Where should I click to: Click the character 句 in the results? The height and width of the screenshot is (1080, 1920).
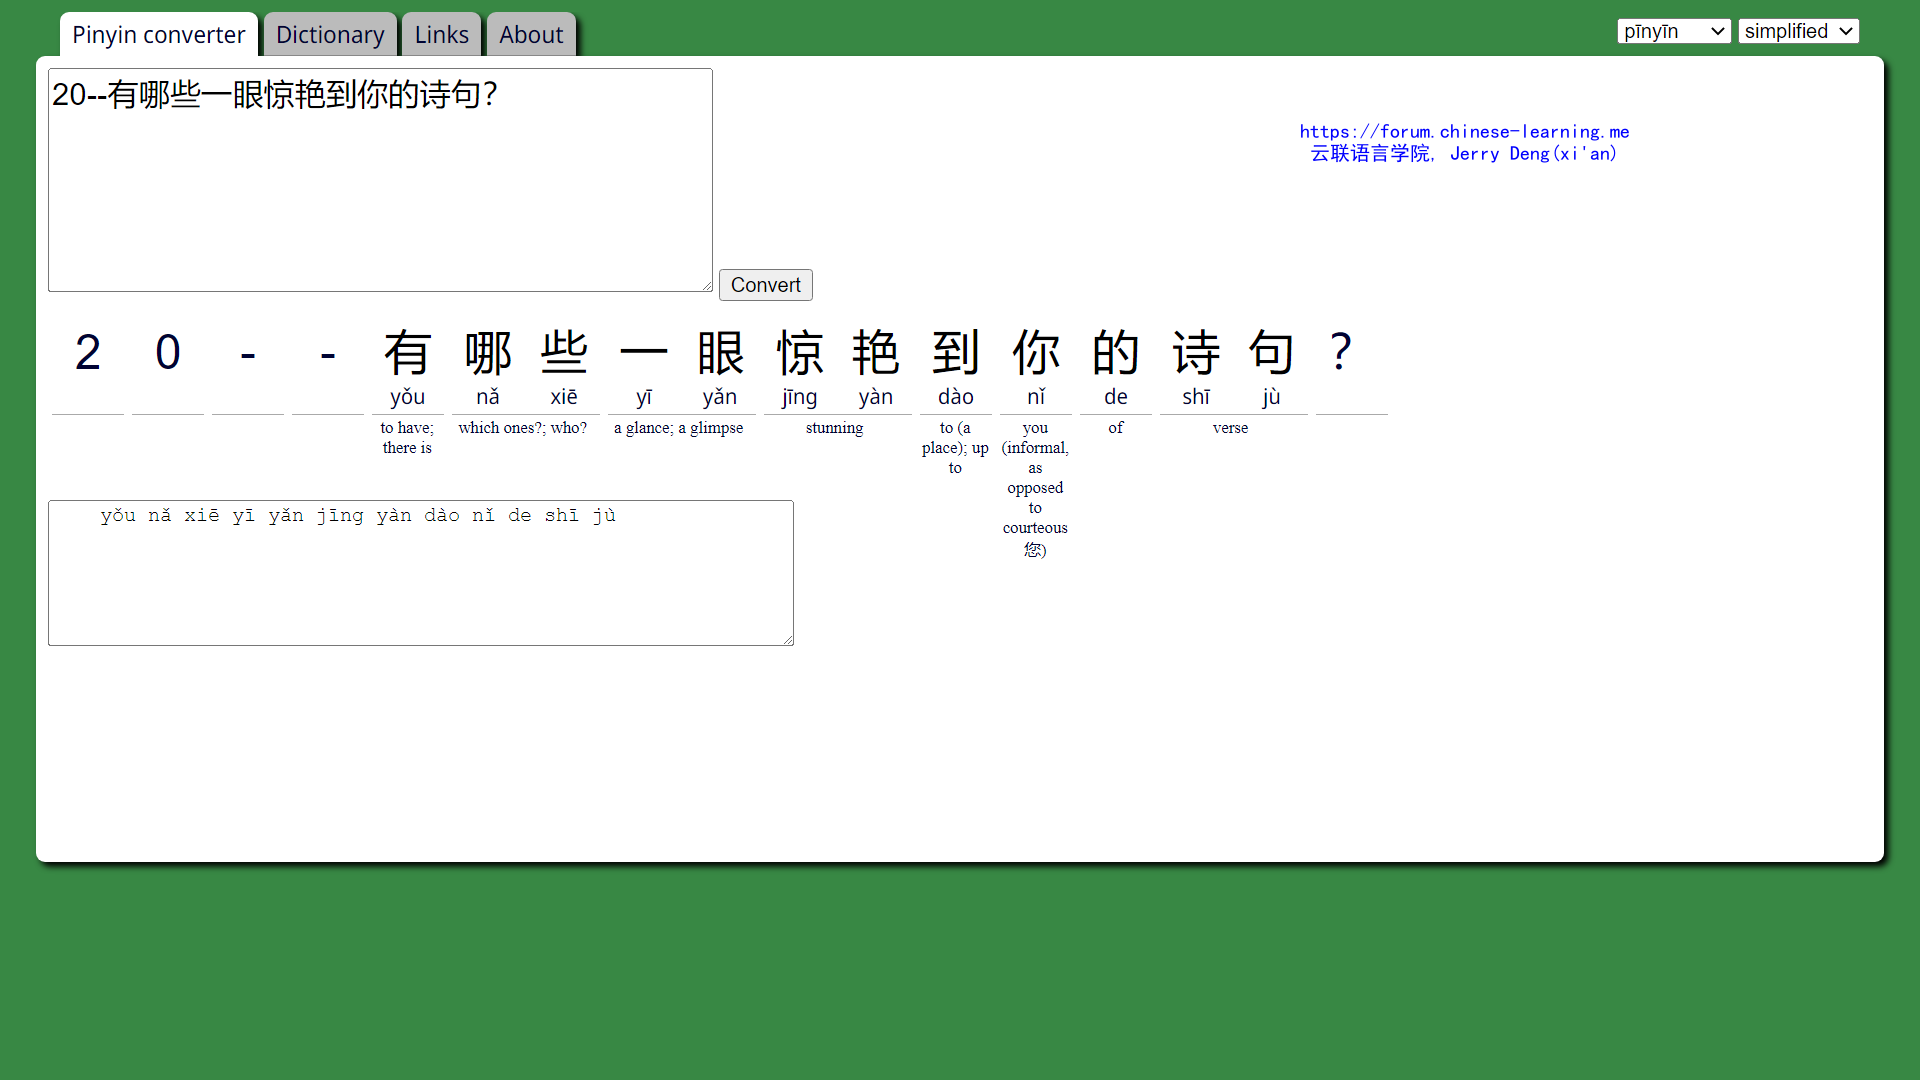(1272, 352)
